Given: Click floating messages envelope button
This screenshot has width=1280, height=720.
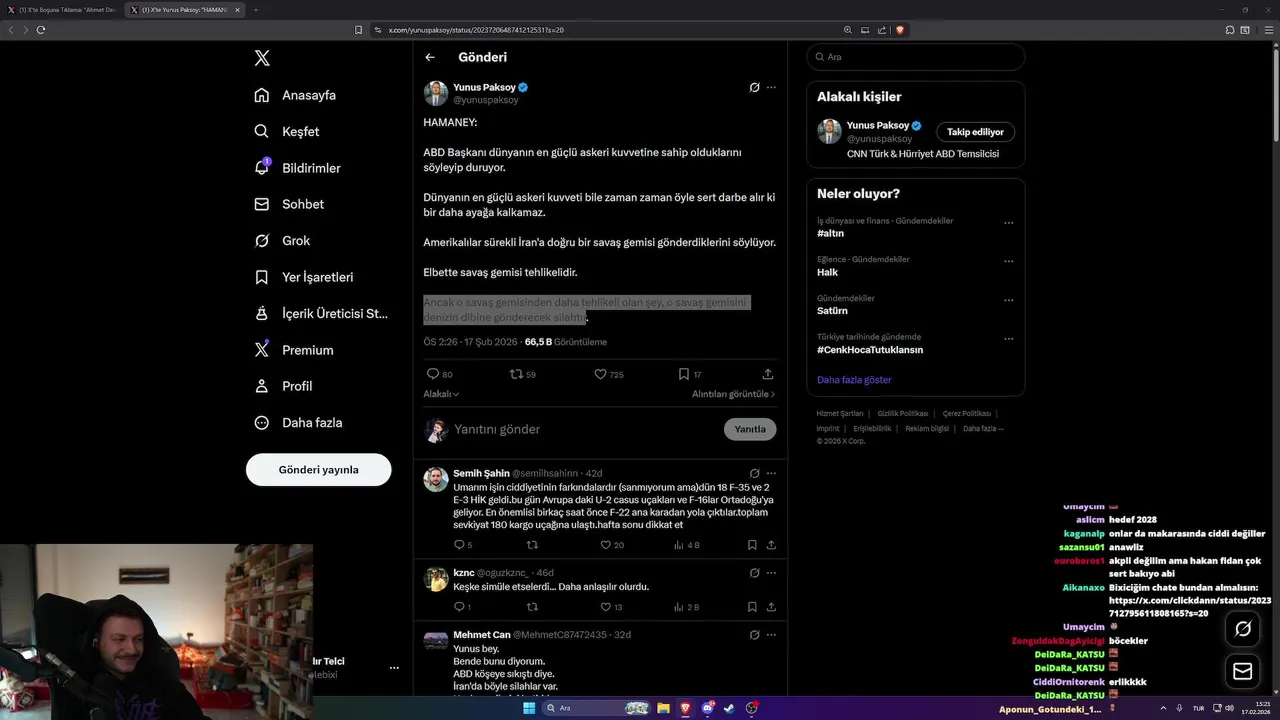Looking at the screenshot, I should tap(1243, 671).
